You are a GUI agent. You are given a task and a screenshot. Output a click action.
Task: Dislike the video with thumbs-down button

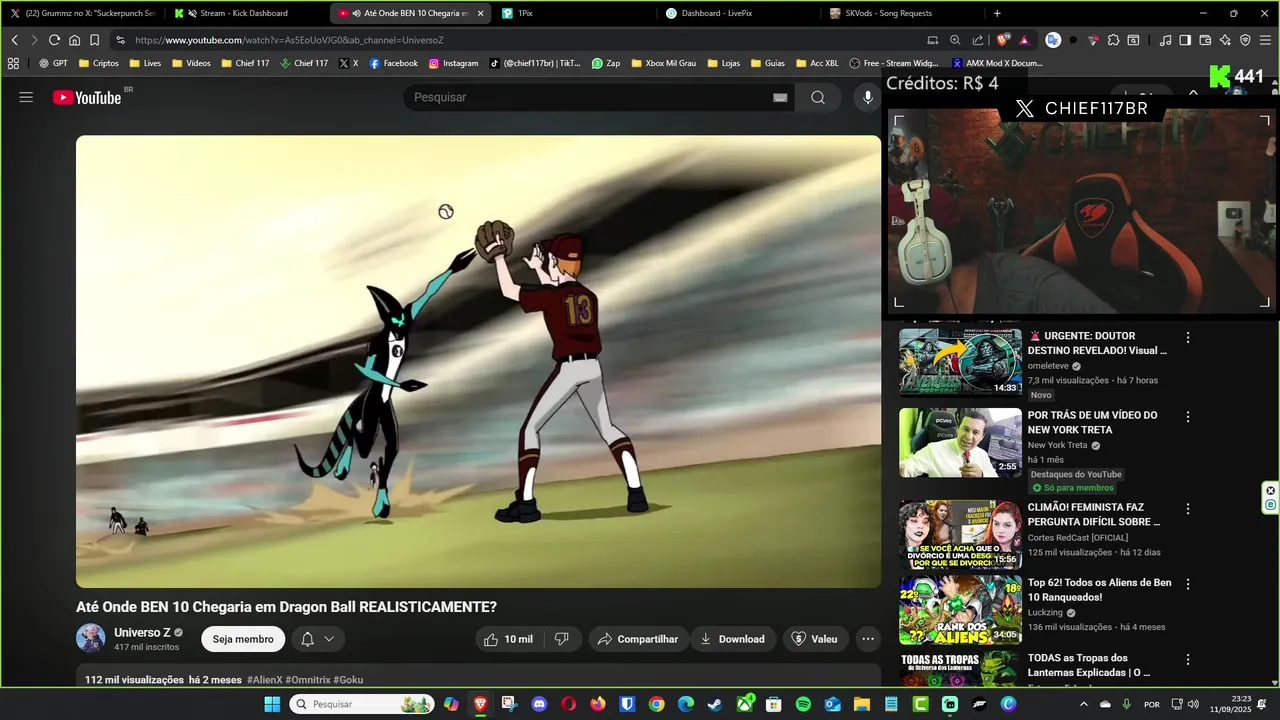point(563,639)
